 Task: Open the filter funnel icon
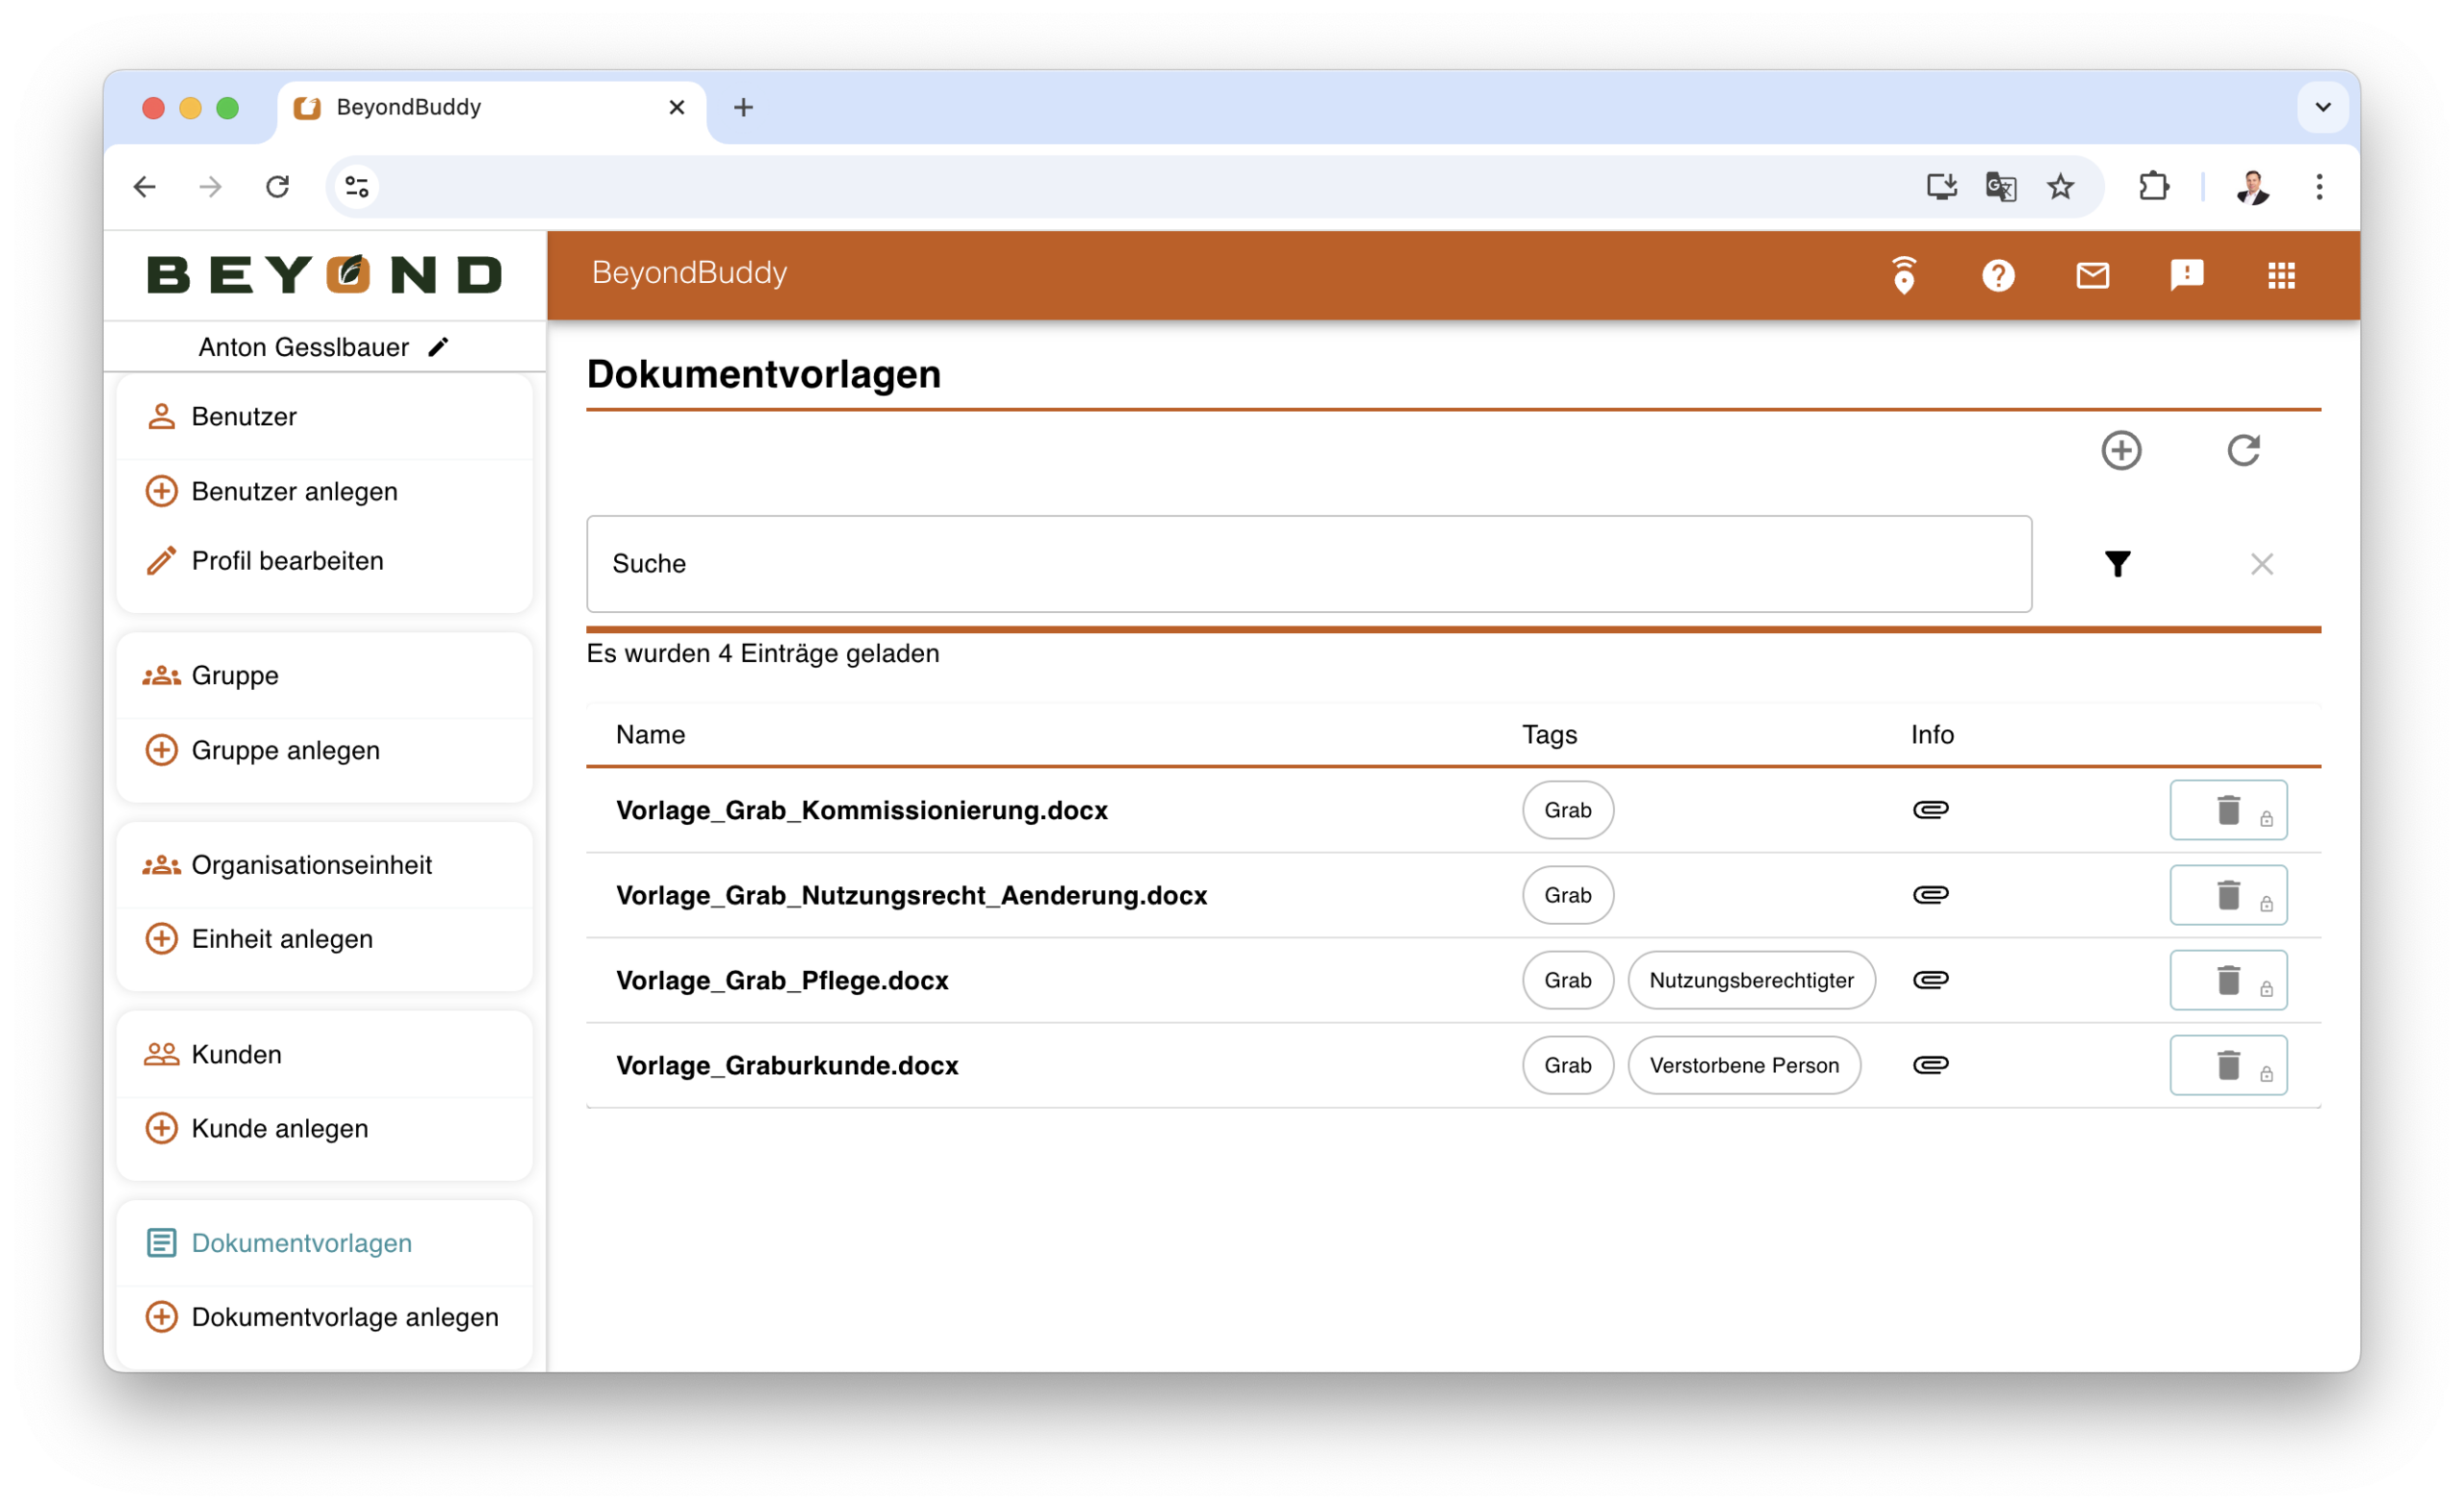pos(2117,564)
